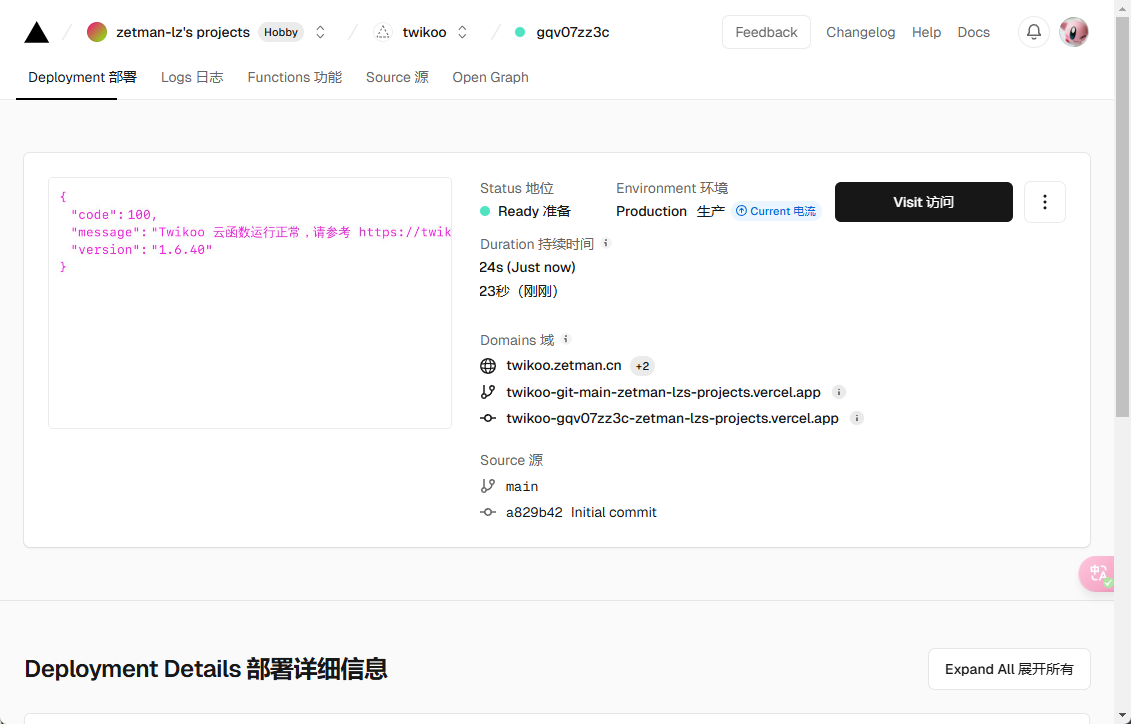
Task: Open the team switcher chevrons beside Hobby
Action: point(320,32)
